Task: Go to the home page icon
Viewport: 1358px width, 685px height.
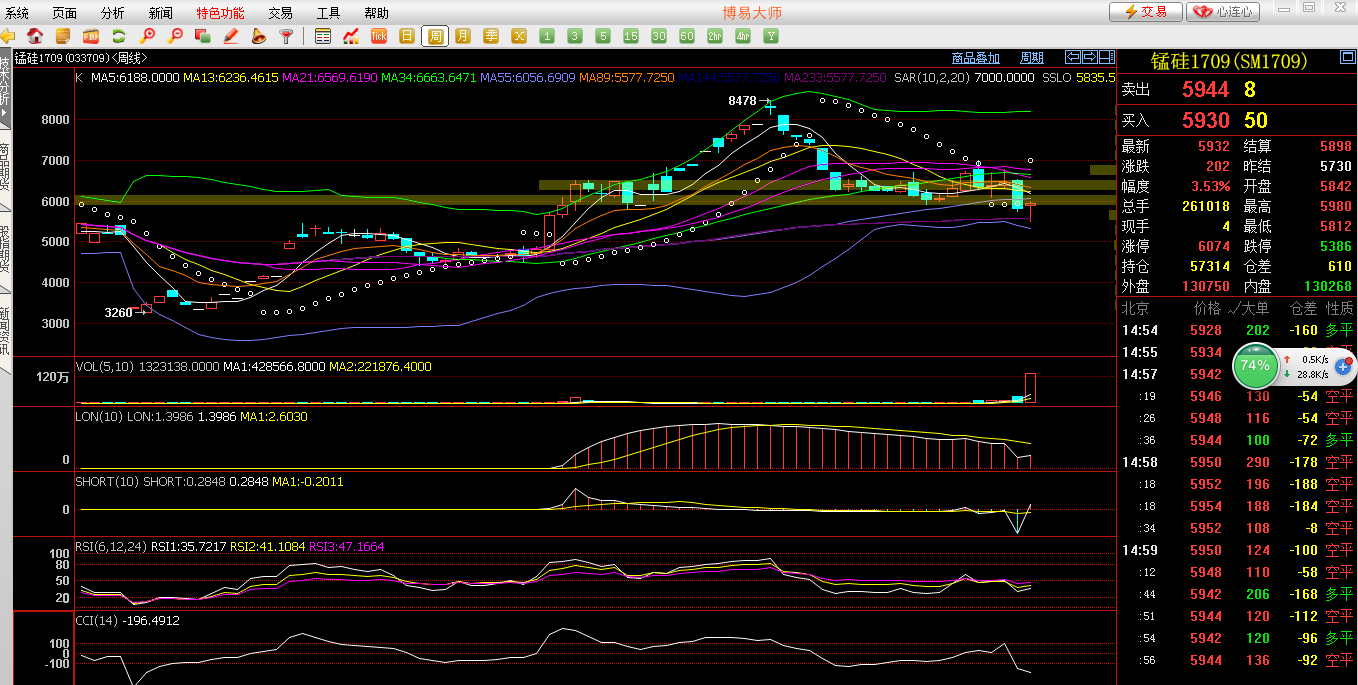Action: click(x=35, y=36)
